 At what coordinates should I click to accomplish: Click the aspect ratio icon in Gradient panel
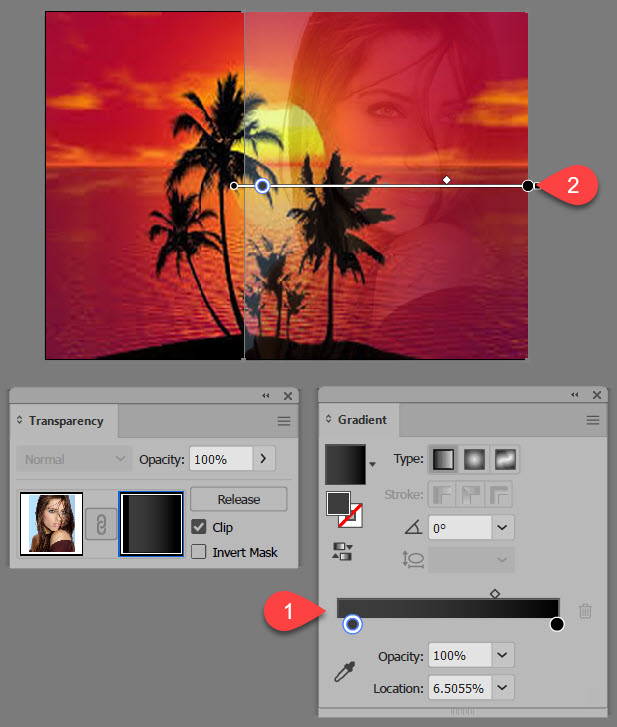click(x=413, y=559)
